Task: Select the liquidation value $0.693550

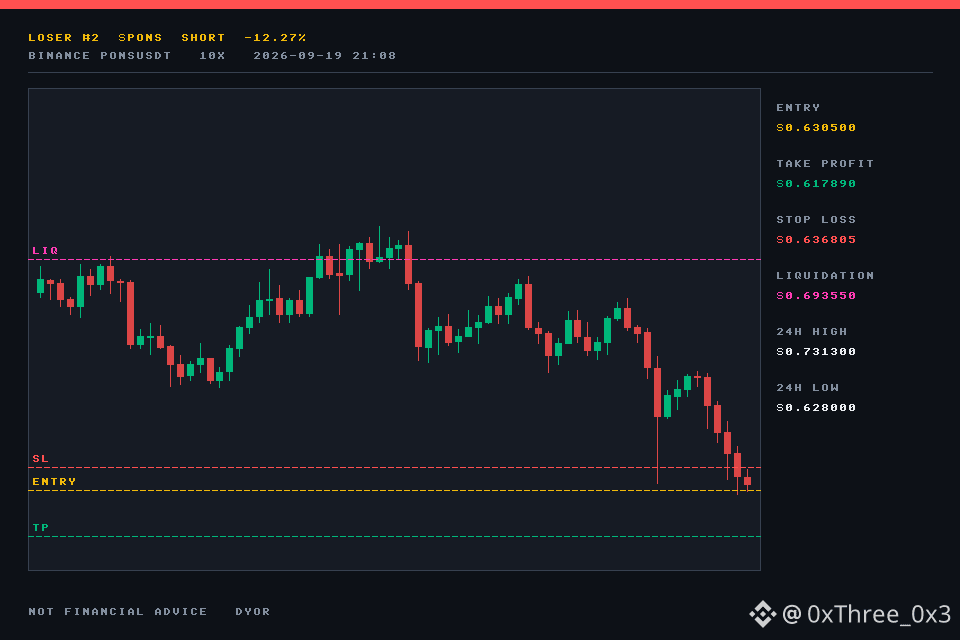Action: pos(816,296)
